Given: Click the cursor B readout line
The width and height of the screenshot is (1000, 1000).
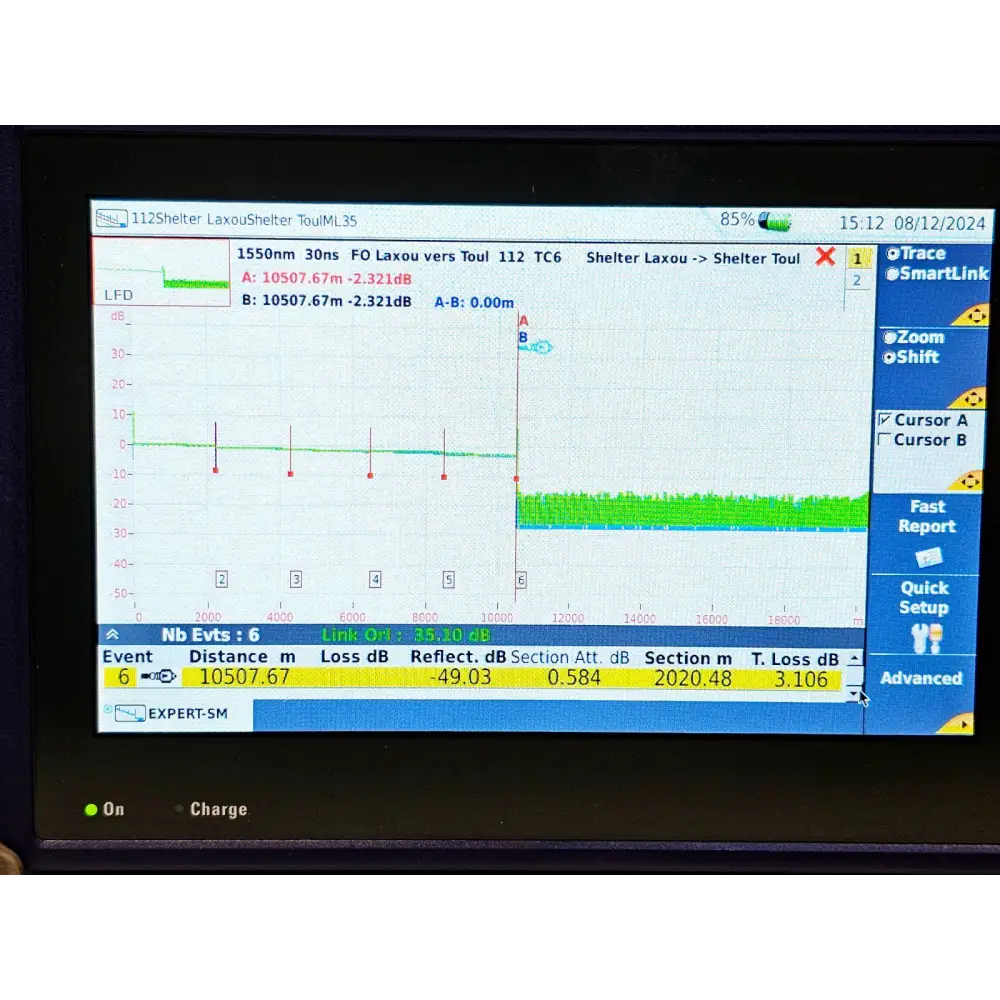Looking at the screenshot, I should (327, 300).
